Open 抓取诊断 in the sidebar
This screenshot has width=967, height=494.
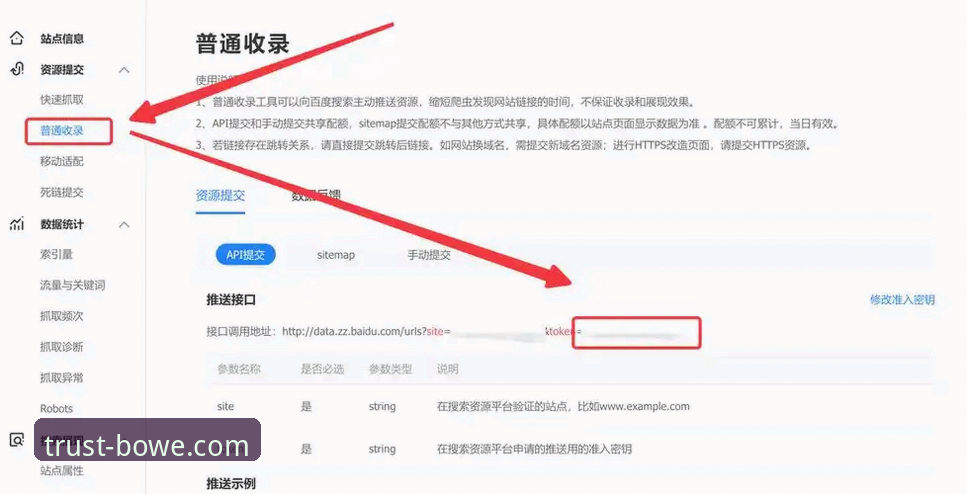(x=62, y=347)
